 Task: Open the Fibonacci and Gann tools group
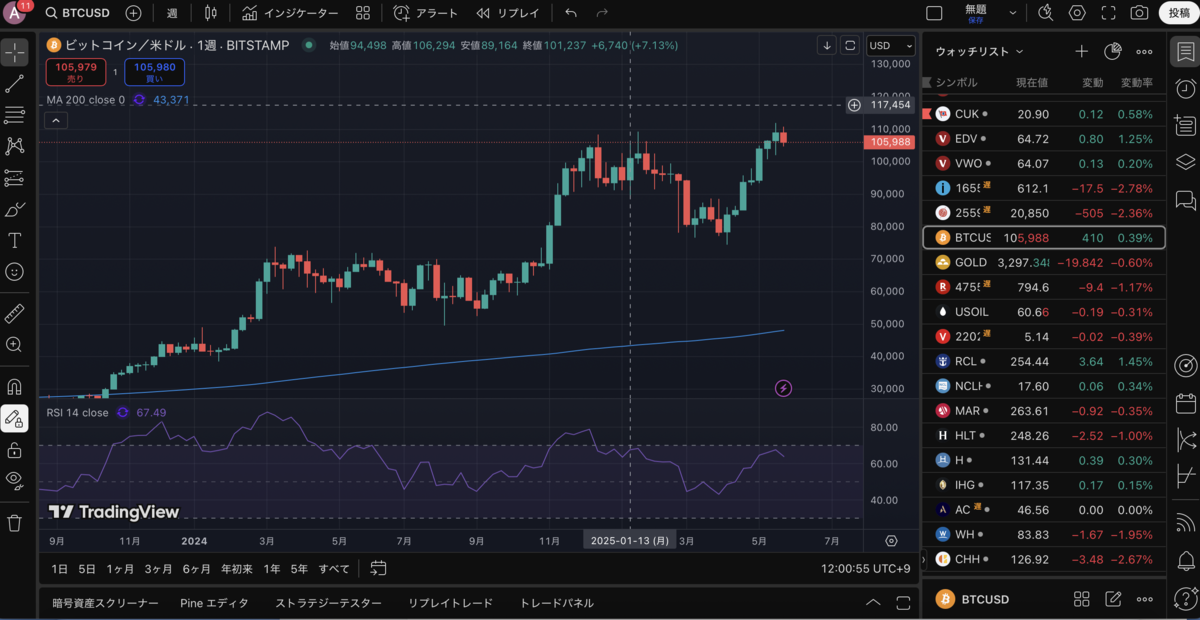(x=15, y=115)
